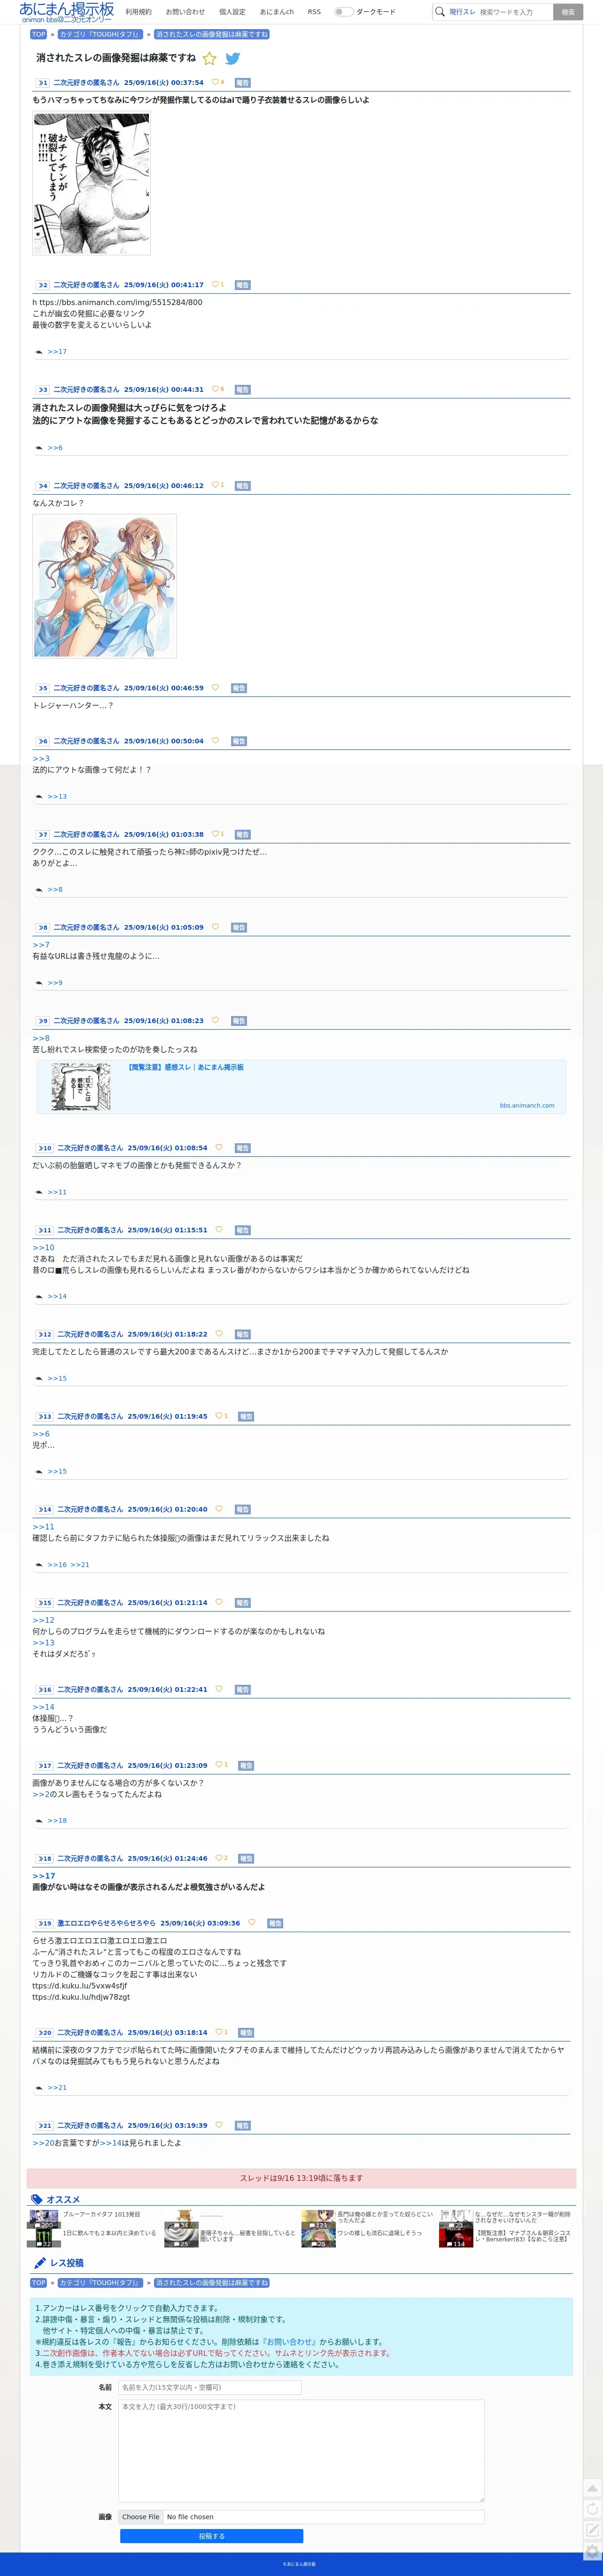The height and width of the screenshot is (2576, 603).
Task: Click the heart icon on post 5
Action: pos(215,687)
